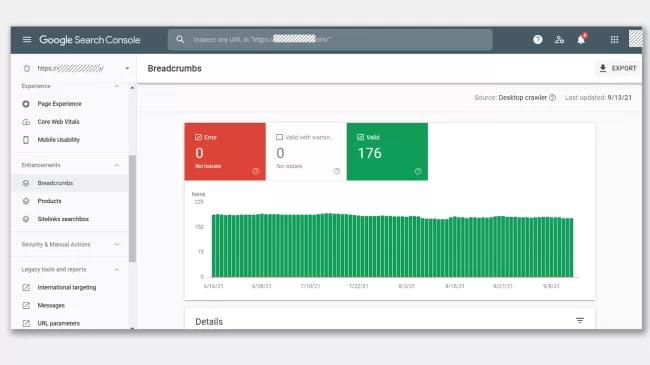Click the URL inspection search field
The height and width of the screenshot is (365, 650).
[x=330, y=40]
